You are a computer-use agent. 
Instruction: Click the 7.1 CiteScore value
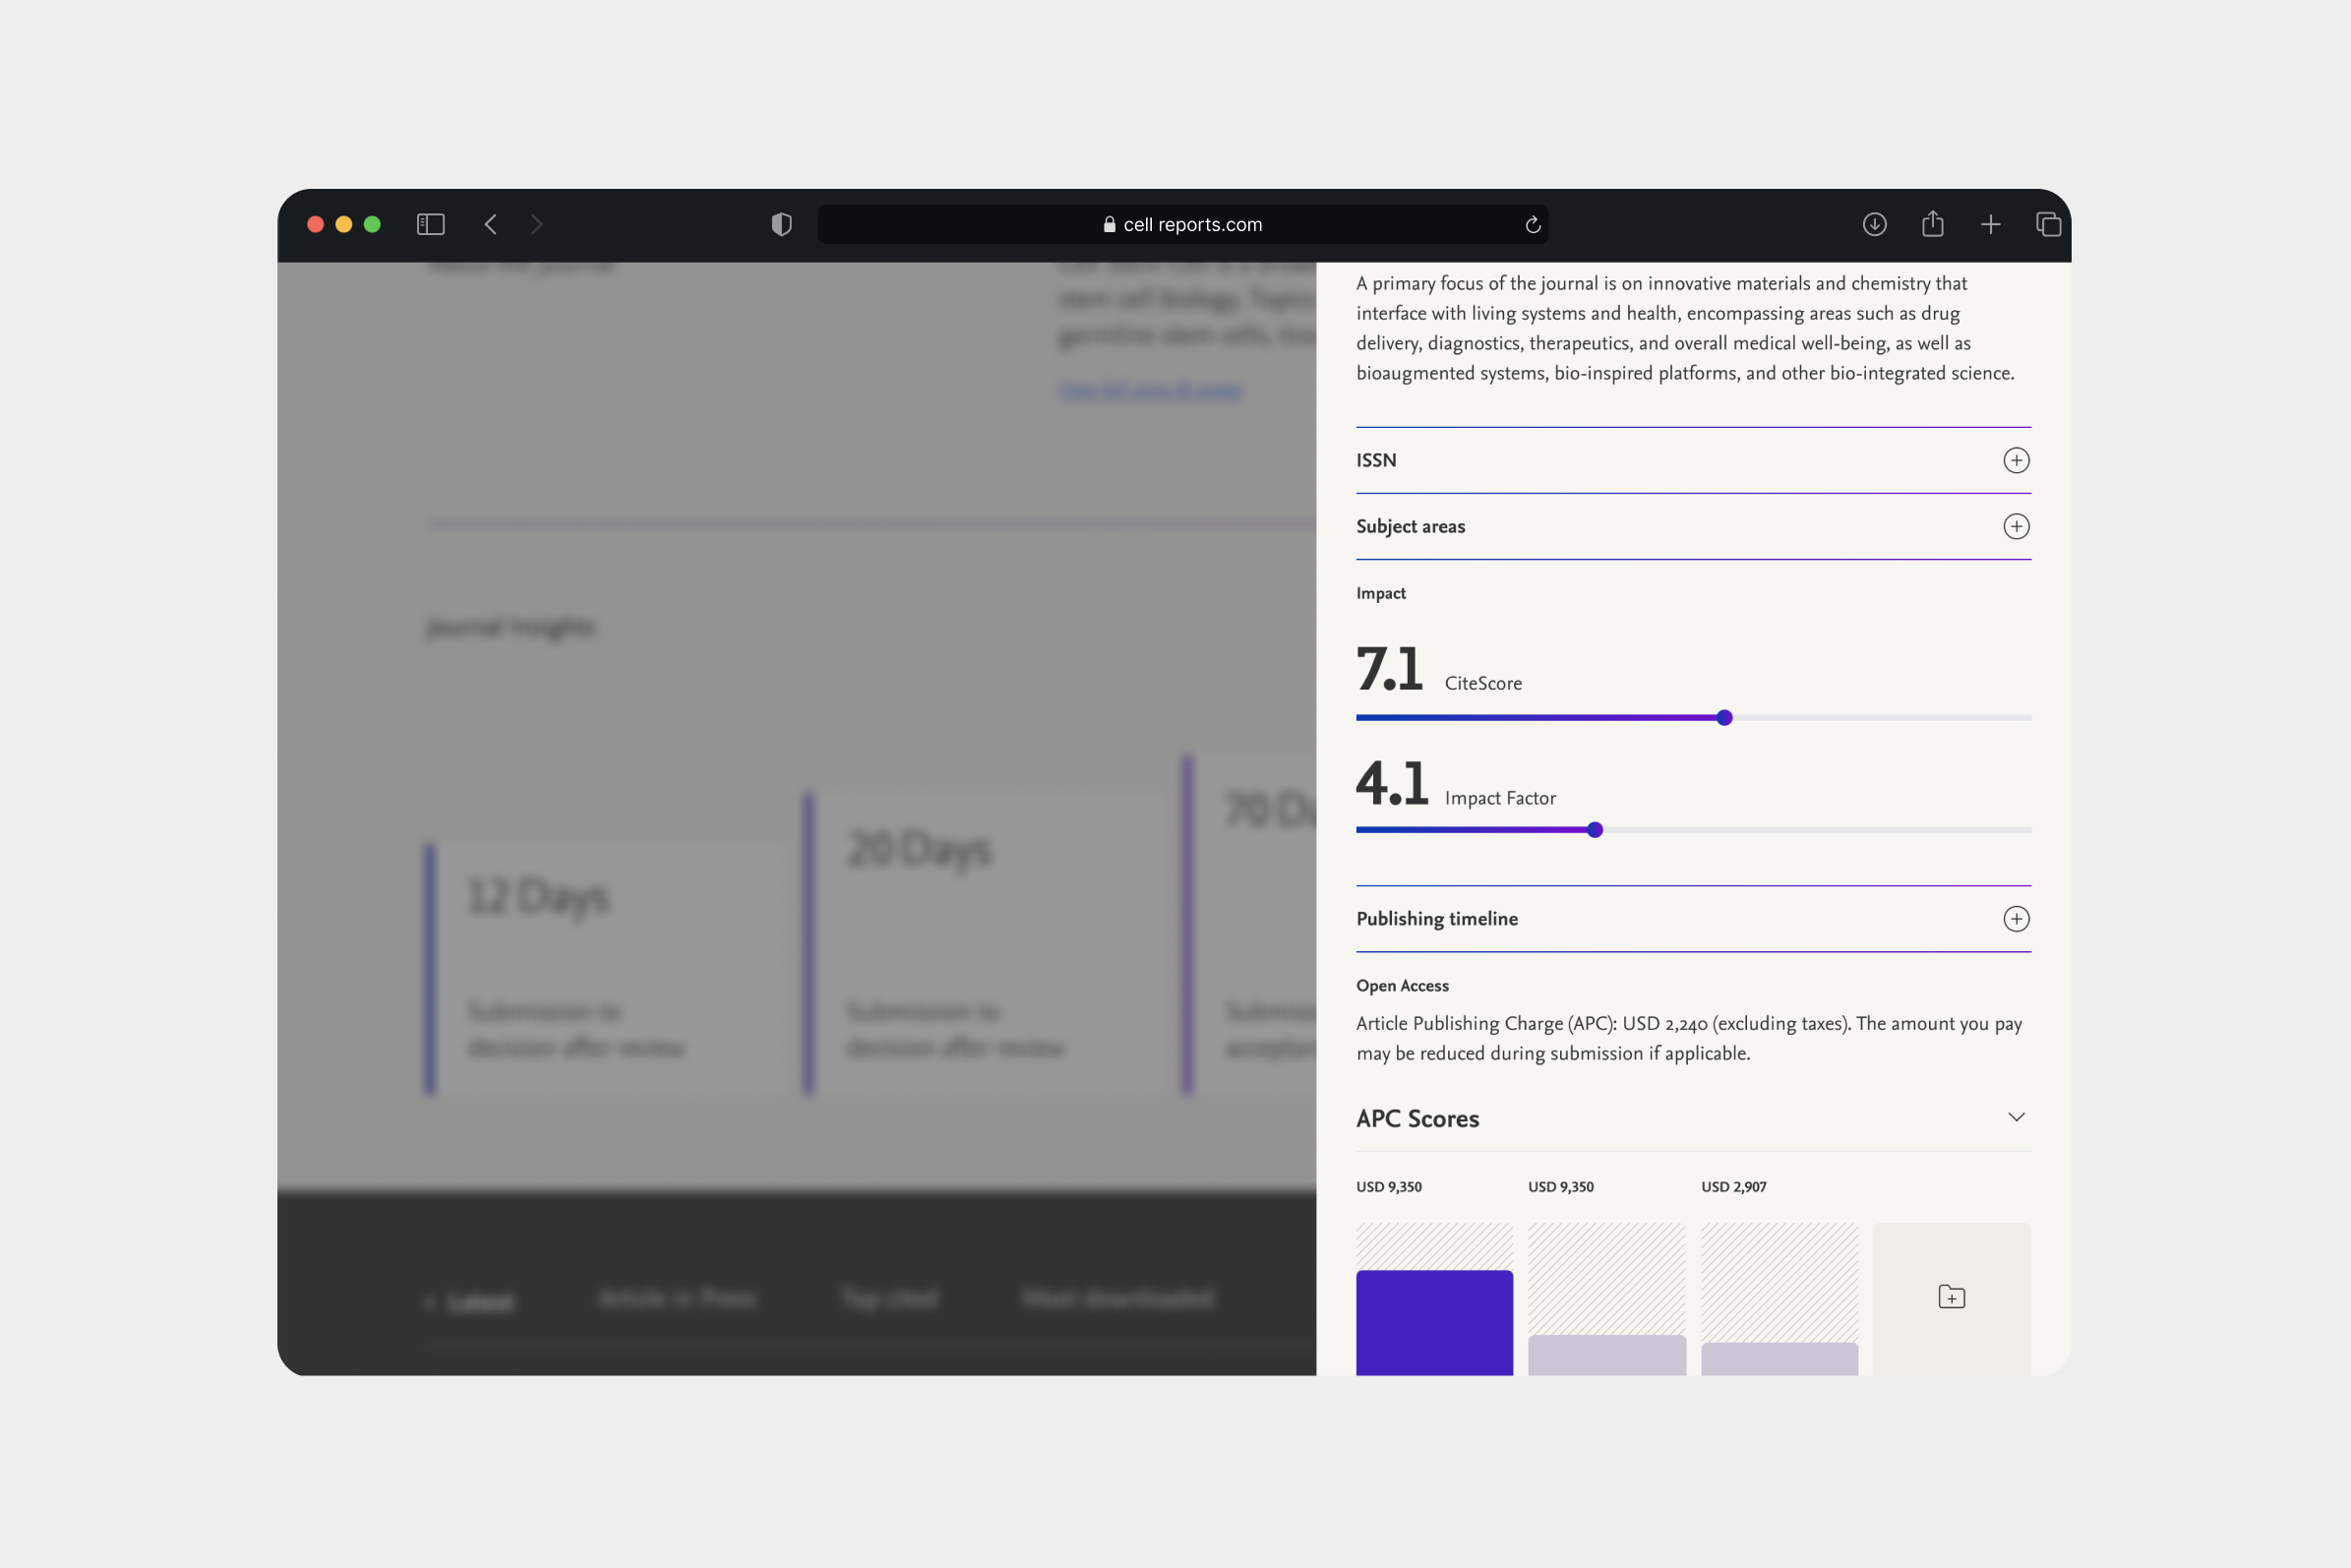click(x=1388, y=670)
